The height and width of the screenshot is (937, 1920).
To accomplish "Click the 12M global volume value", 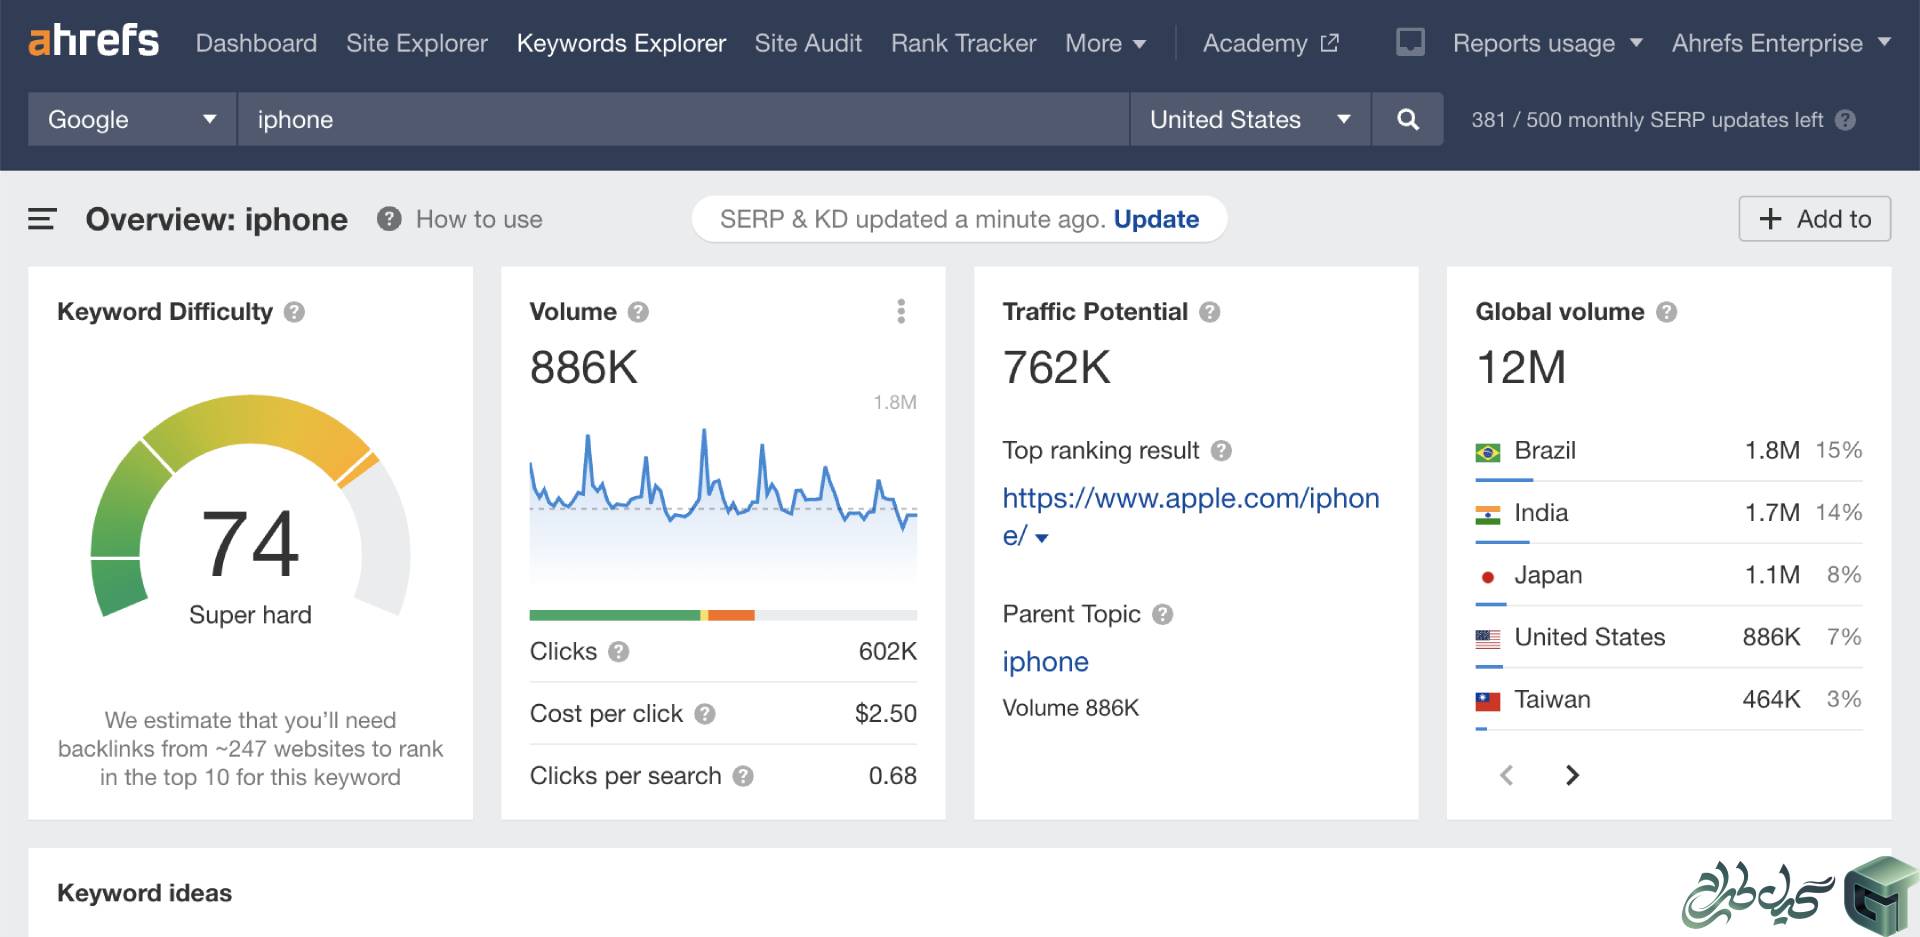I will 1521,368.
